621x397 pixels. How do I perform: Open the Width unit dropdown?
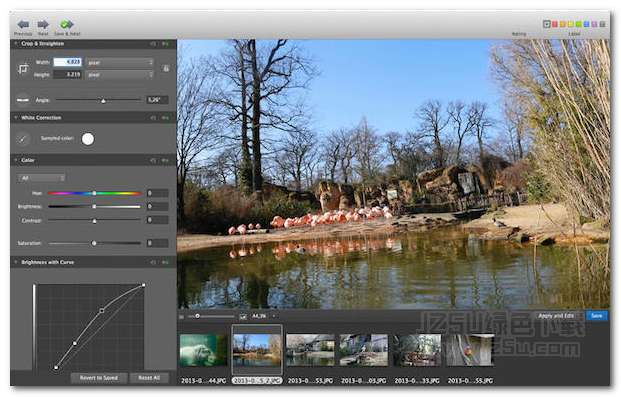pyautogui.click(x=120, y=63)
